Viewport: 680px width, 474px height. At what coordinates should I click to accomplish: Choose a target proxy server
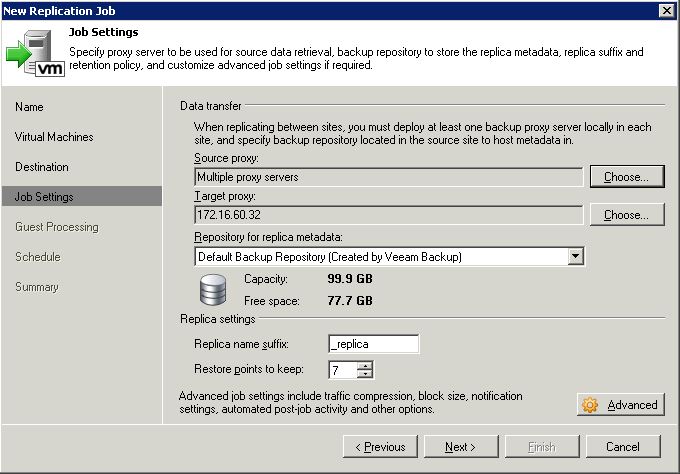(x=627, y=215)
